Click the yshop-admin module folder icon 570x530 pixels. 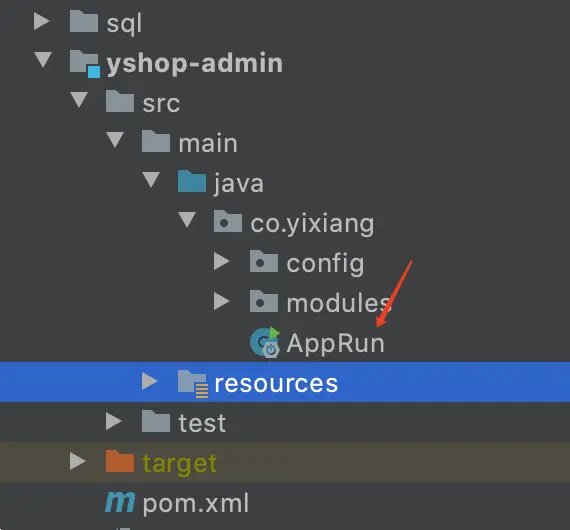pyautogui.click(x=85, y=64)
